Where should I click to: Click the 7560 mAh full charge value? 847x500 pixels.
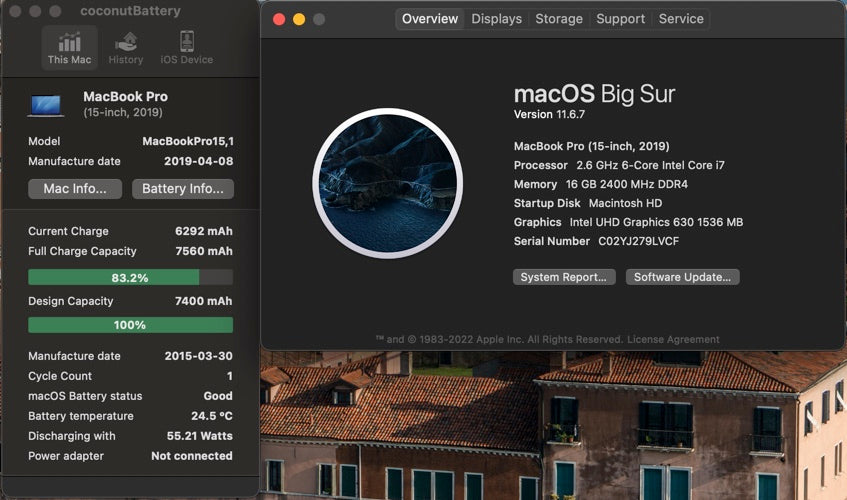[204, 251]
